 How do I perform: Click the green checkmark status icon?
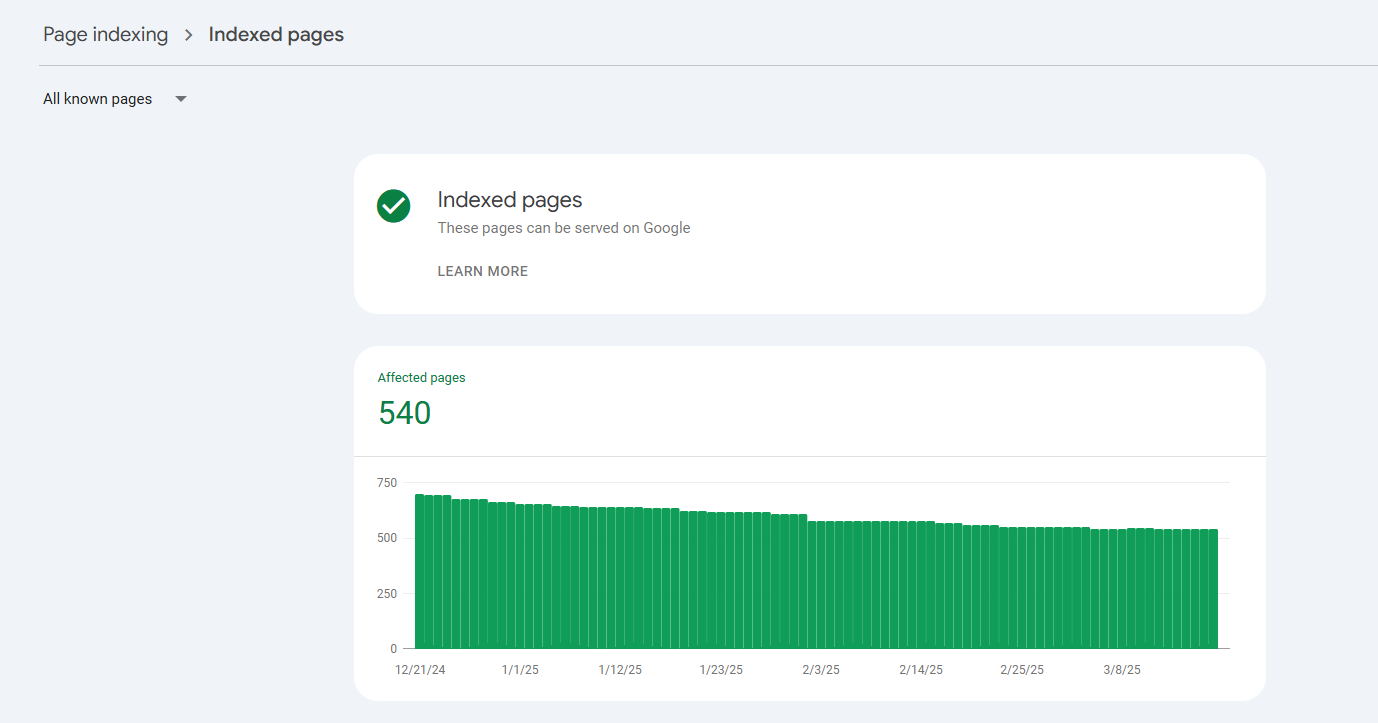click(393, 206)
